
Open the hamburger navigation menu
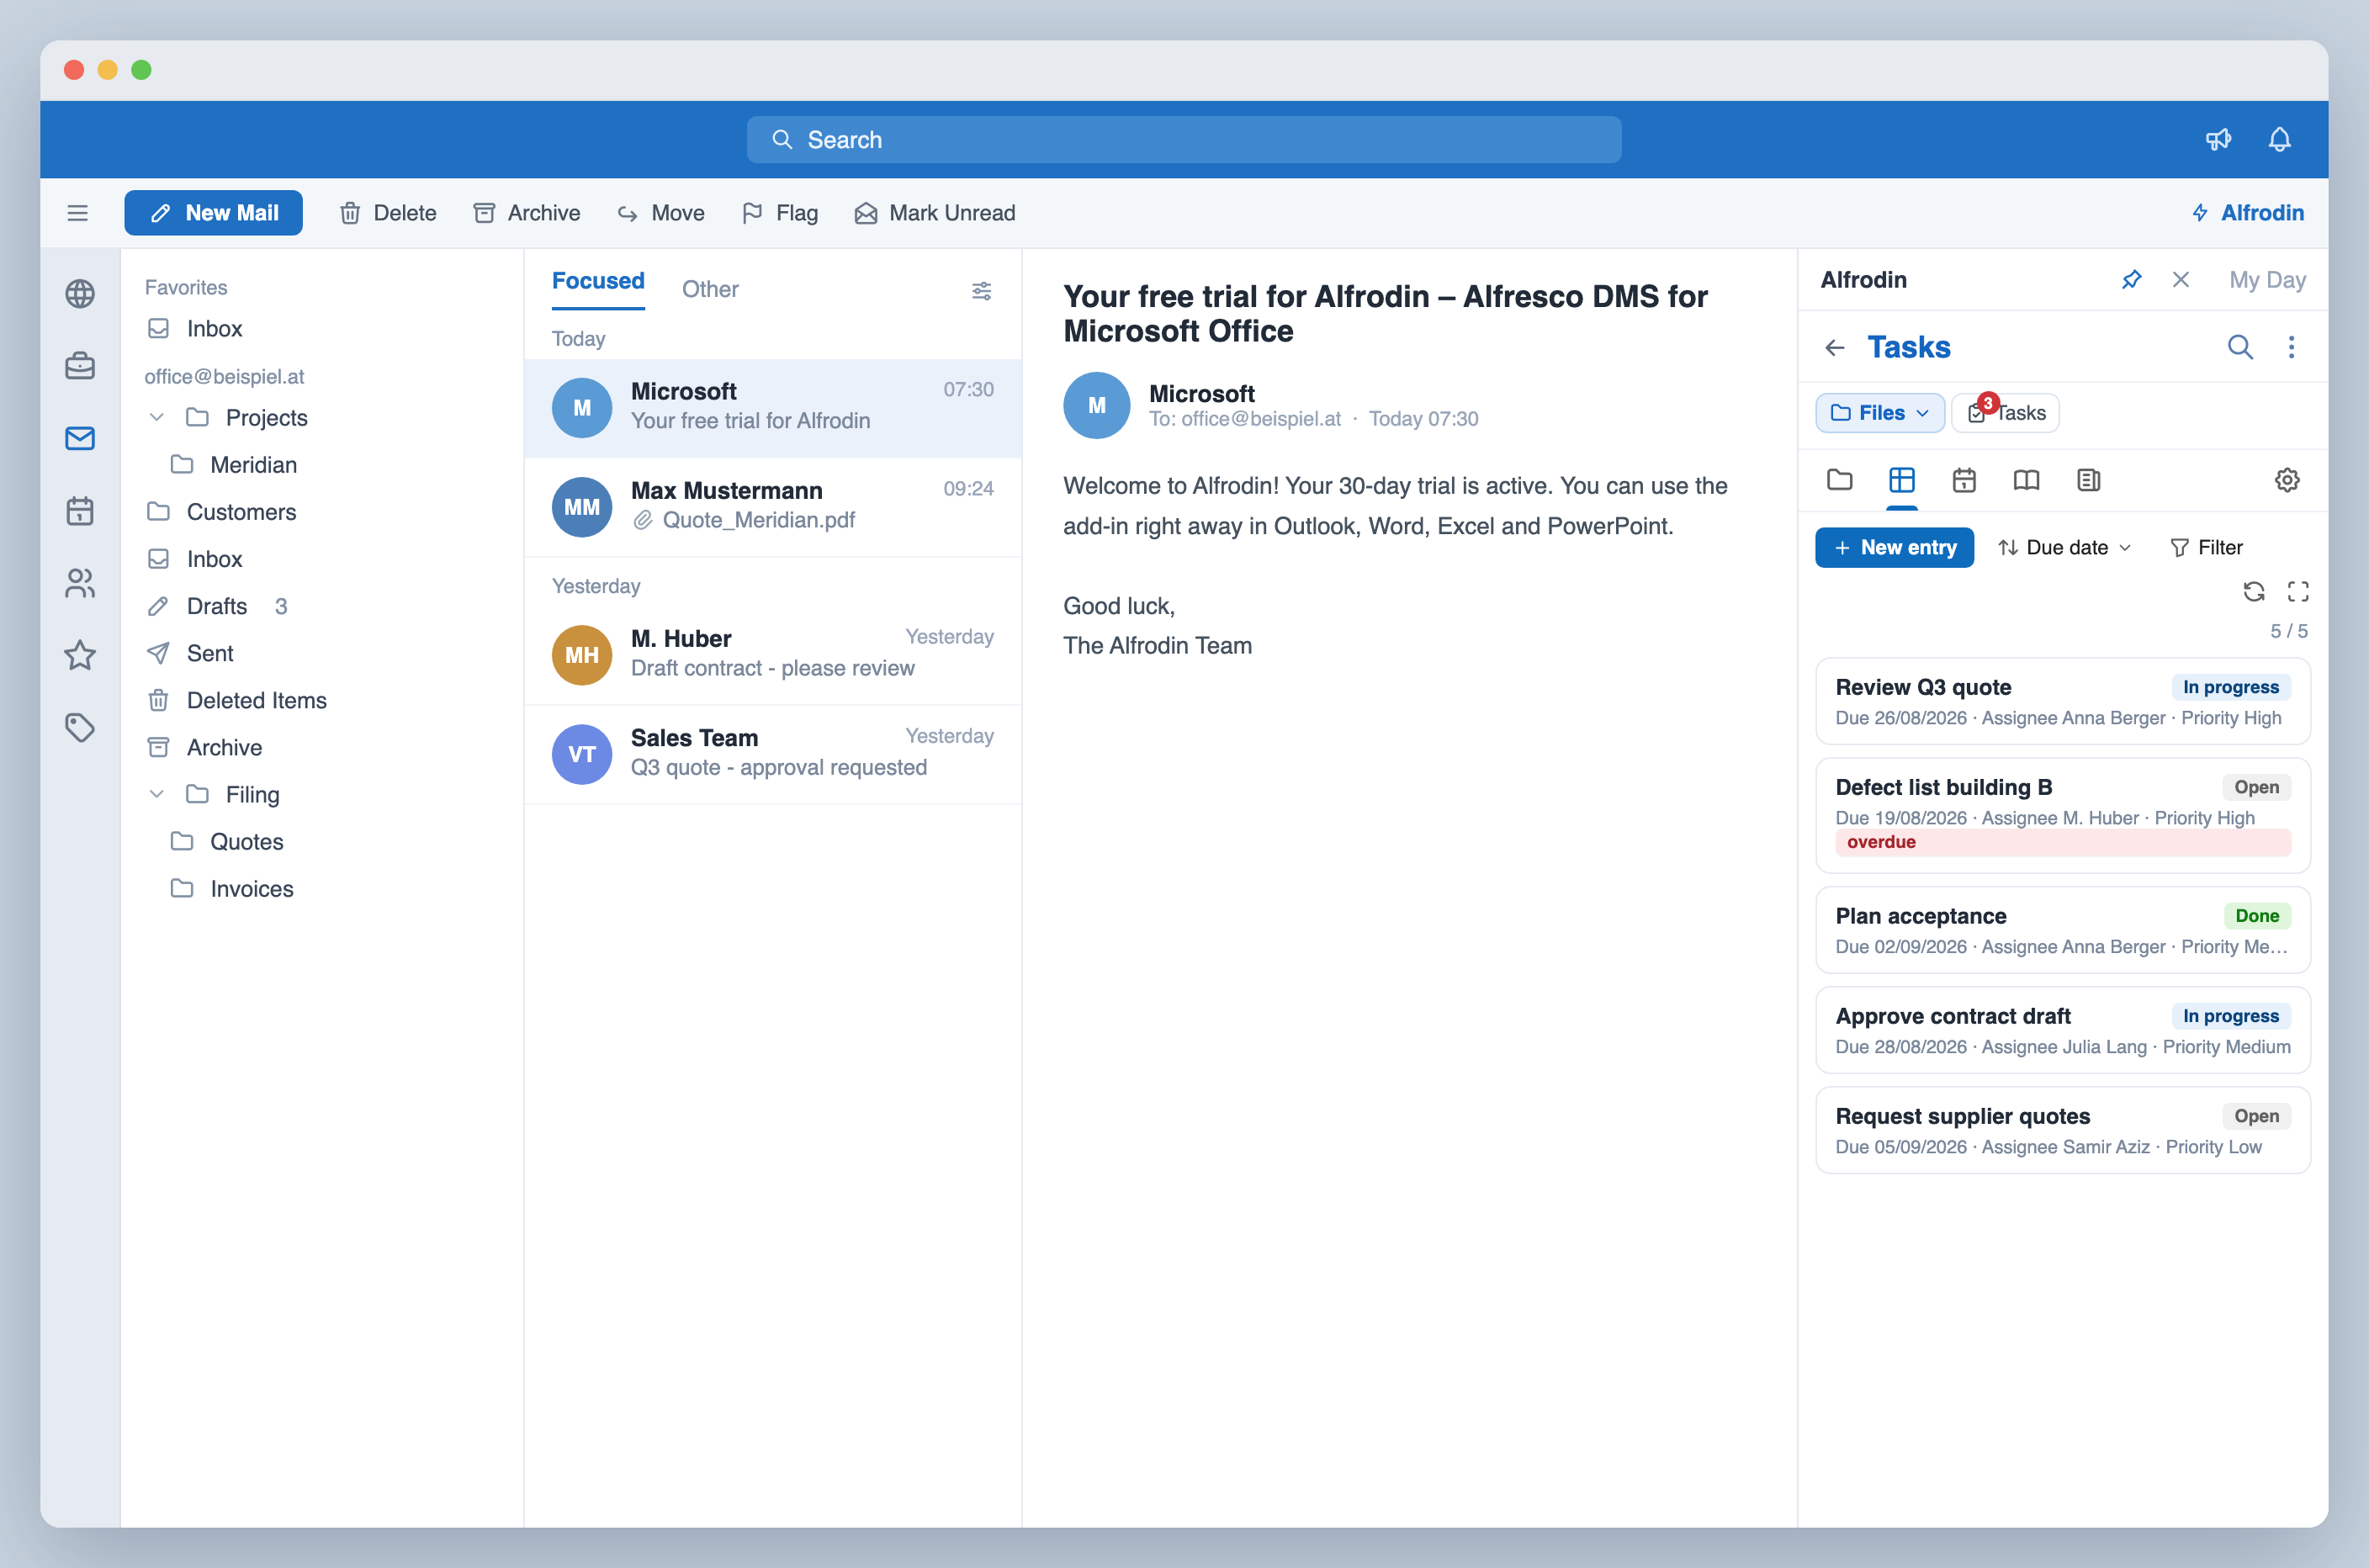click(78, 213)
